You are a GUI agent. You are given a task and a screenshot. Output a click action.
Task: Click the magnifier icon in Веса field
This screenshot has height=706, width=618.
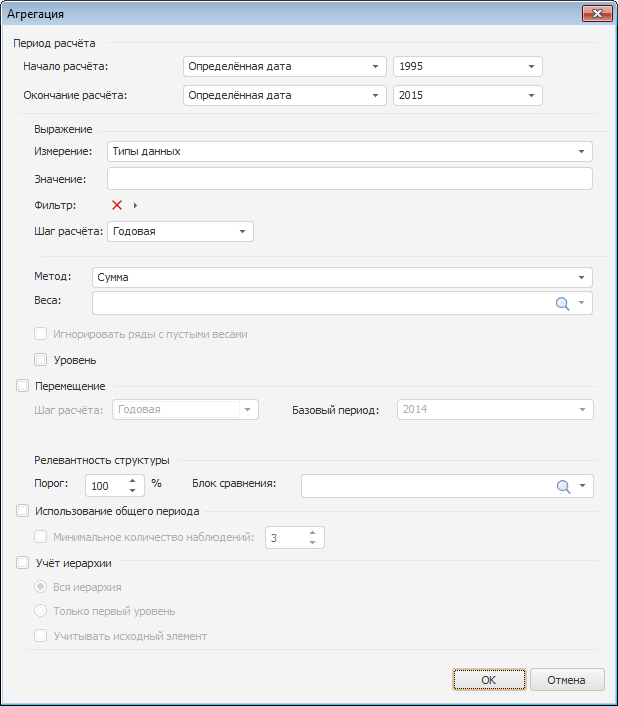click(563, 303)
